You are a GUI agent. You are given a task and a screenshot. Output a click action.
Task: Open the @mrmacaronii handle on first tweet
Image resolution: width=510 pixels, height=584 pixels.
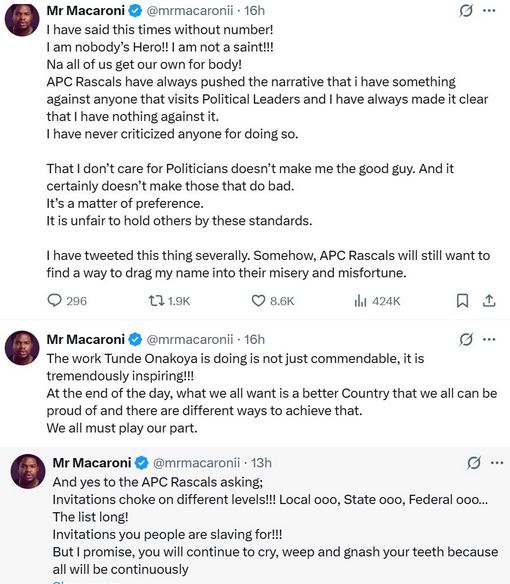click(x=190, y=11)
